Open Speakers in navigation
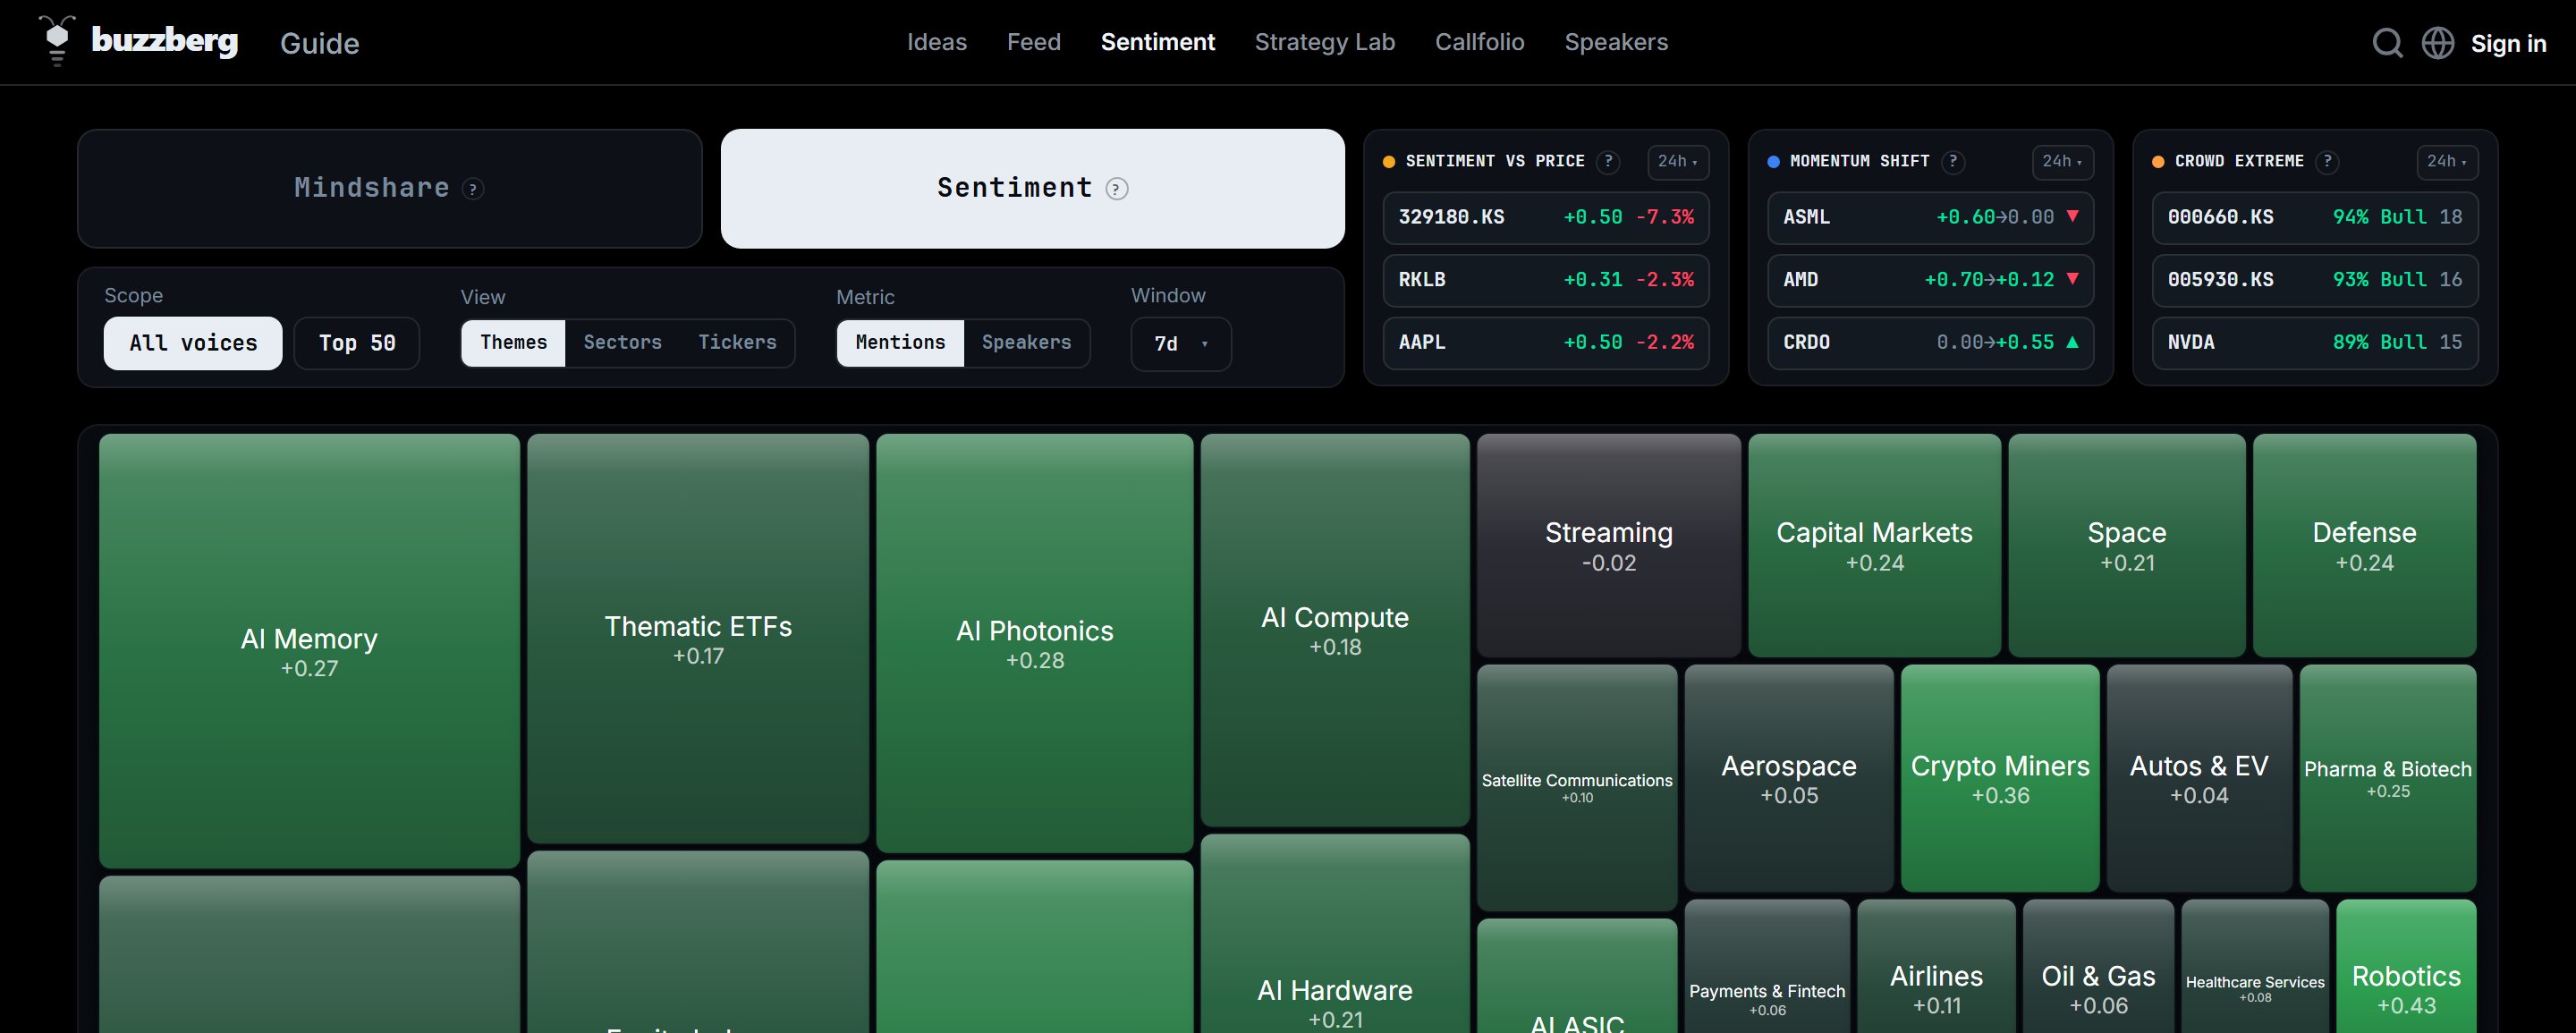The height and width of the screenshot is (1033, 2576). [x=1616, y=42]
